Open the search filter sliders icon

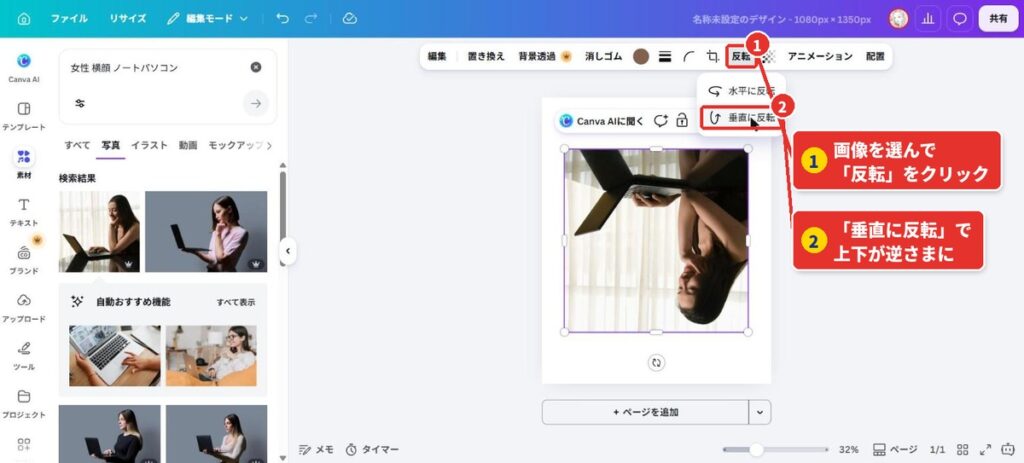80,103
